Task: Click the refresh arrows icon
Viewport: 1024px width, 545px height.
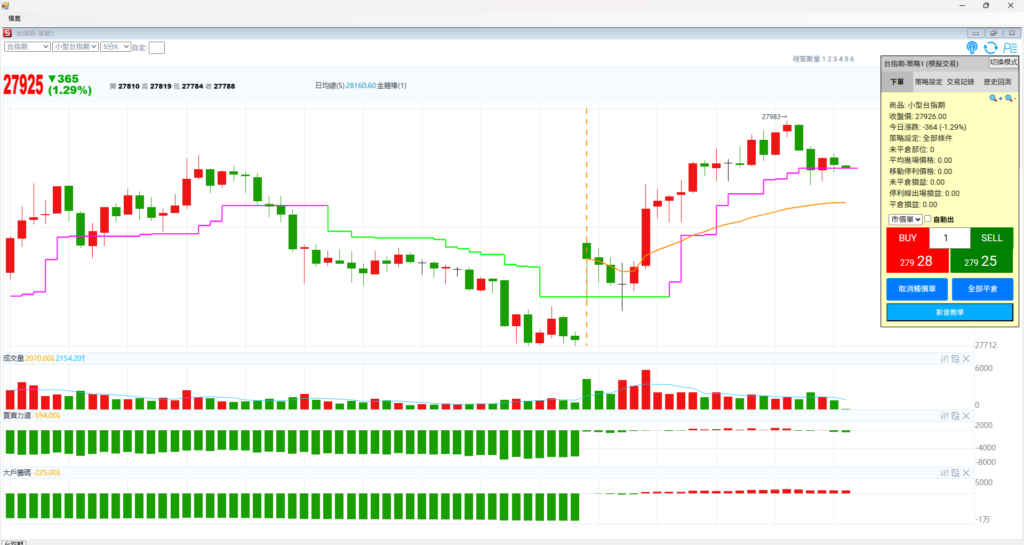Action: tap(990, 47)
